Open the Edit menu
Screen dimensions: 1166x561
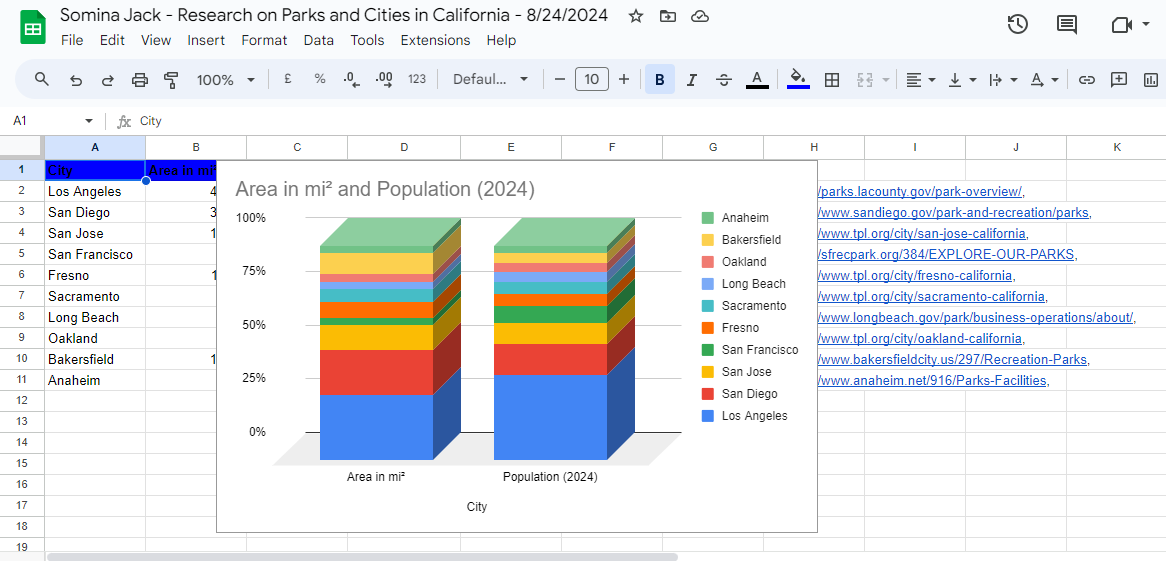112,40
